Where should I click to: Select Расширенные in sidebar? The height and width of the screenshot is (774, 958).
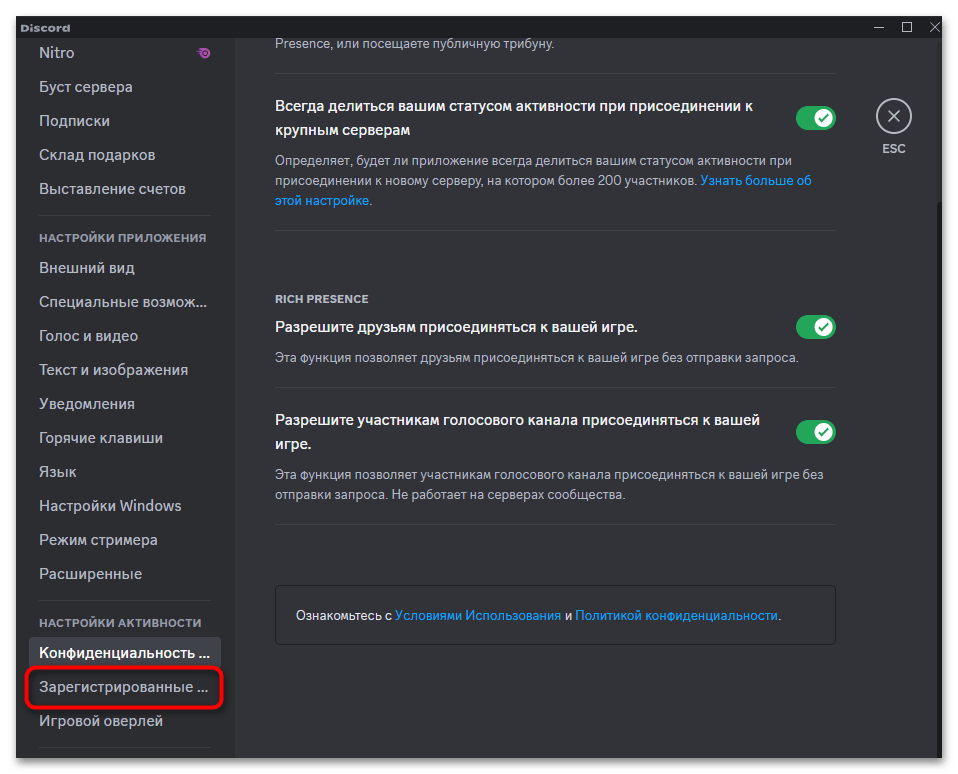[x=125, y=574]
